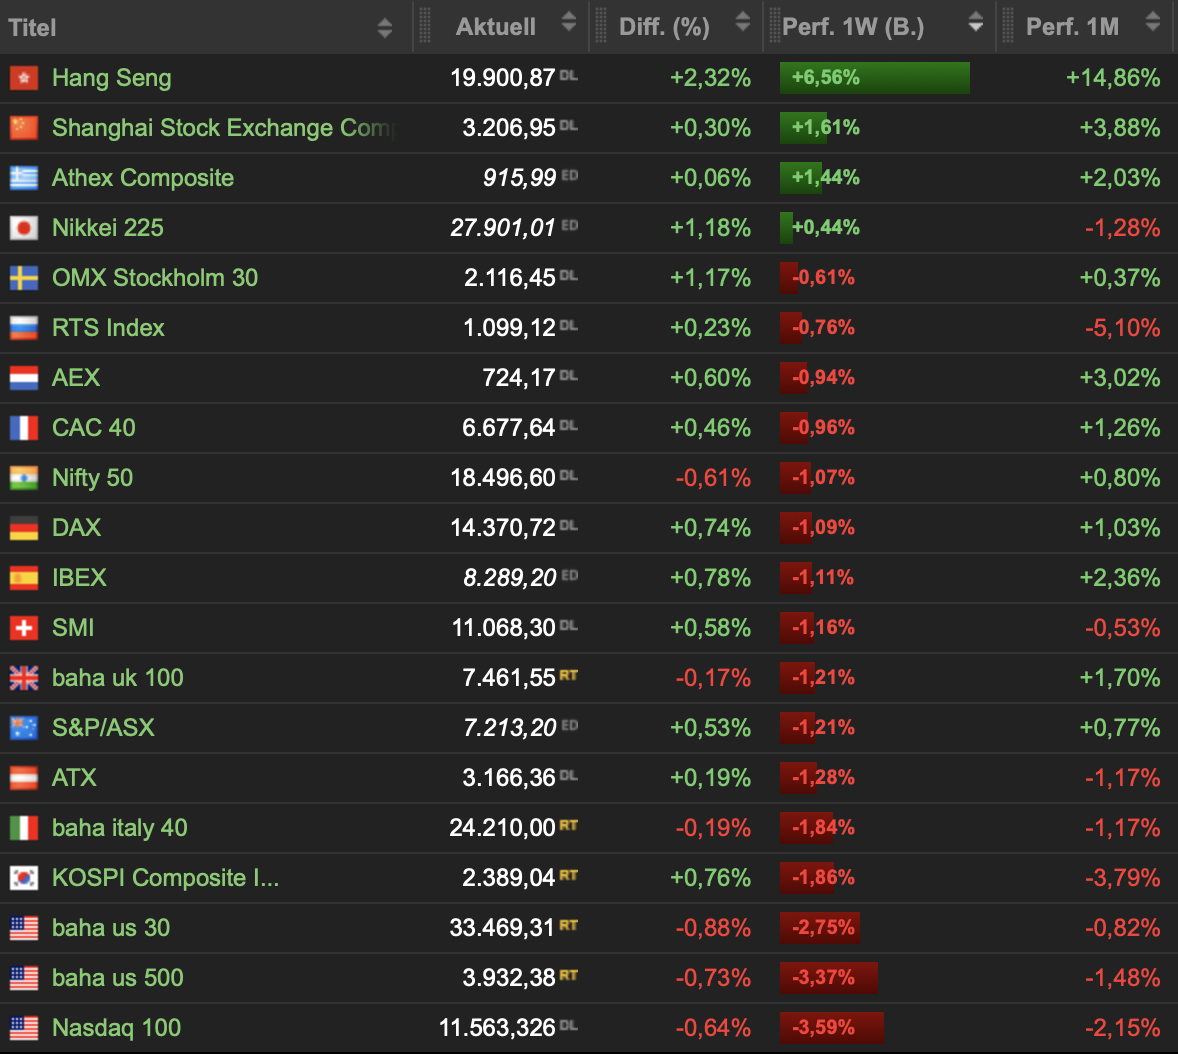The width and height of the screenshot is (1178, 1054).
Task: Open the Nasdaq 100 index link
Action: [x=116, y=1028]
